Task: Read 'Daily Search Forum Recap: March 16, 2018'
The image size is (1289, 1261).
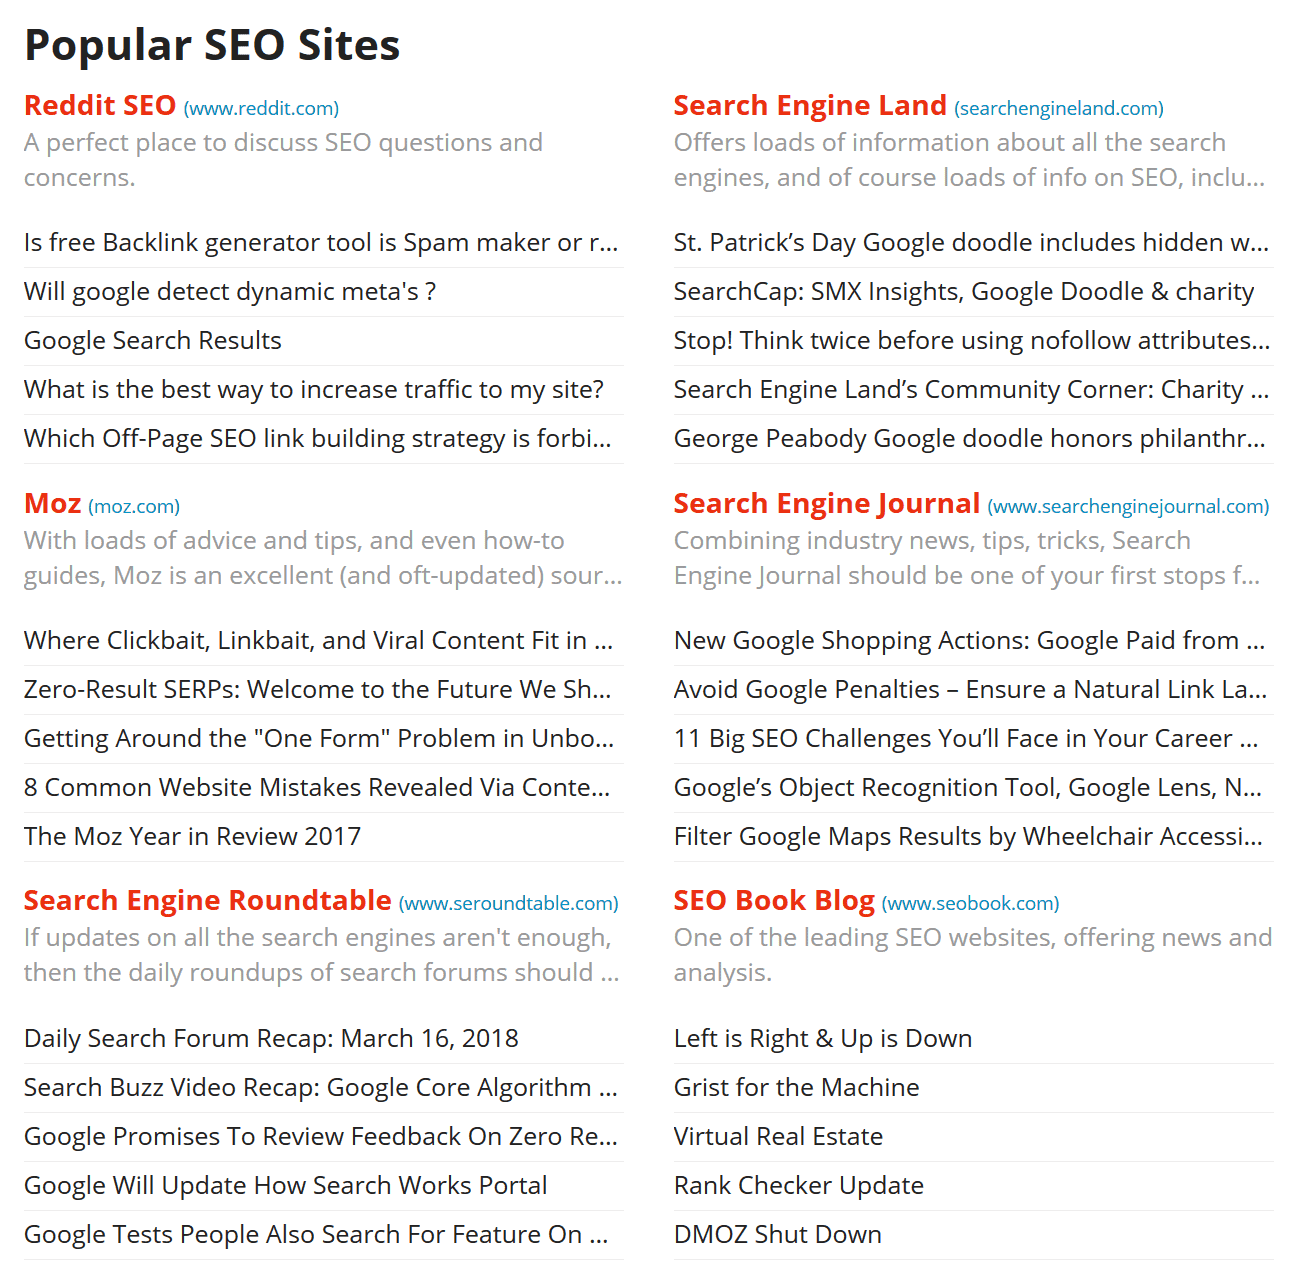Action: click(x=271, y=1038)
